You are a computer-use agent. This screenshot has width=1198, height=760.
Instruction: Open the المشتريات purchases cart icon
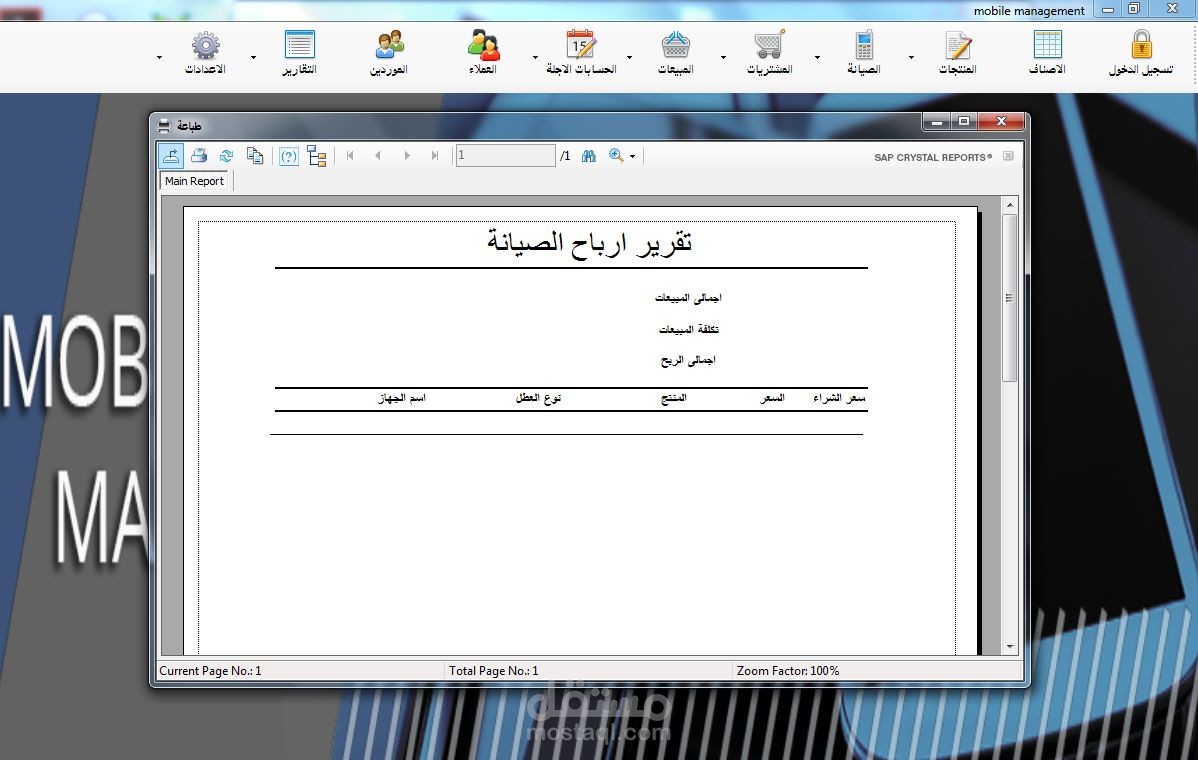(769, 45)
